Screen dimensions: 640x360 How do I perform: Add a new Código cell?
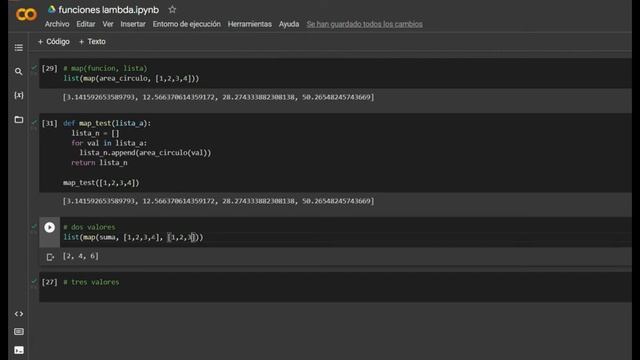click(x=53, y=42)
